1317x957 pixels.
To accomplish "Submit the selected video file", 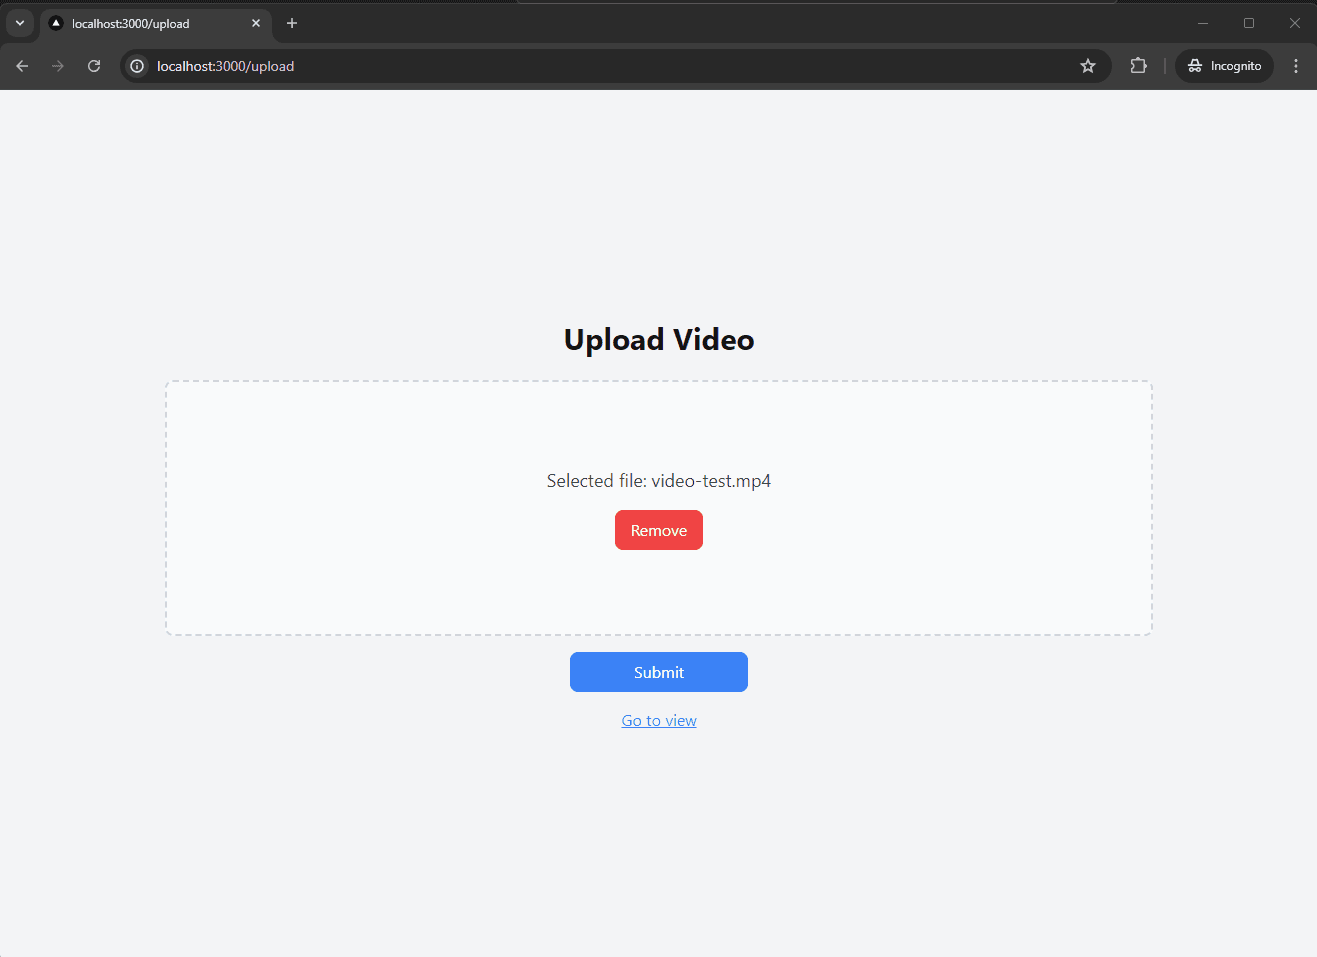I will click(658, 672).
